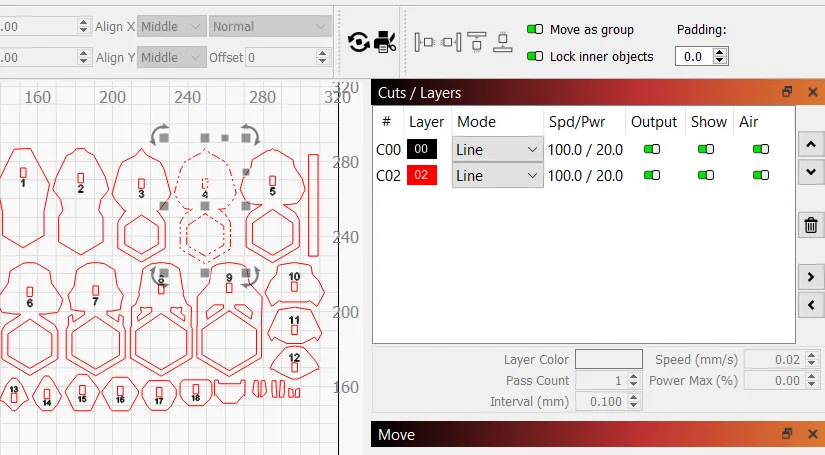Screen dimensions: 825x455
Task: Click the bottom-left rotate handle near shape 8
Action: pos(160,275)
